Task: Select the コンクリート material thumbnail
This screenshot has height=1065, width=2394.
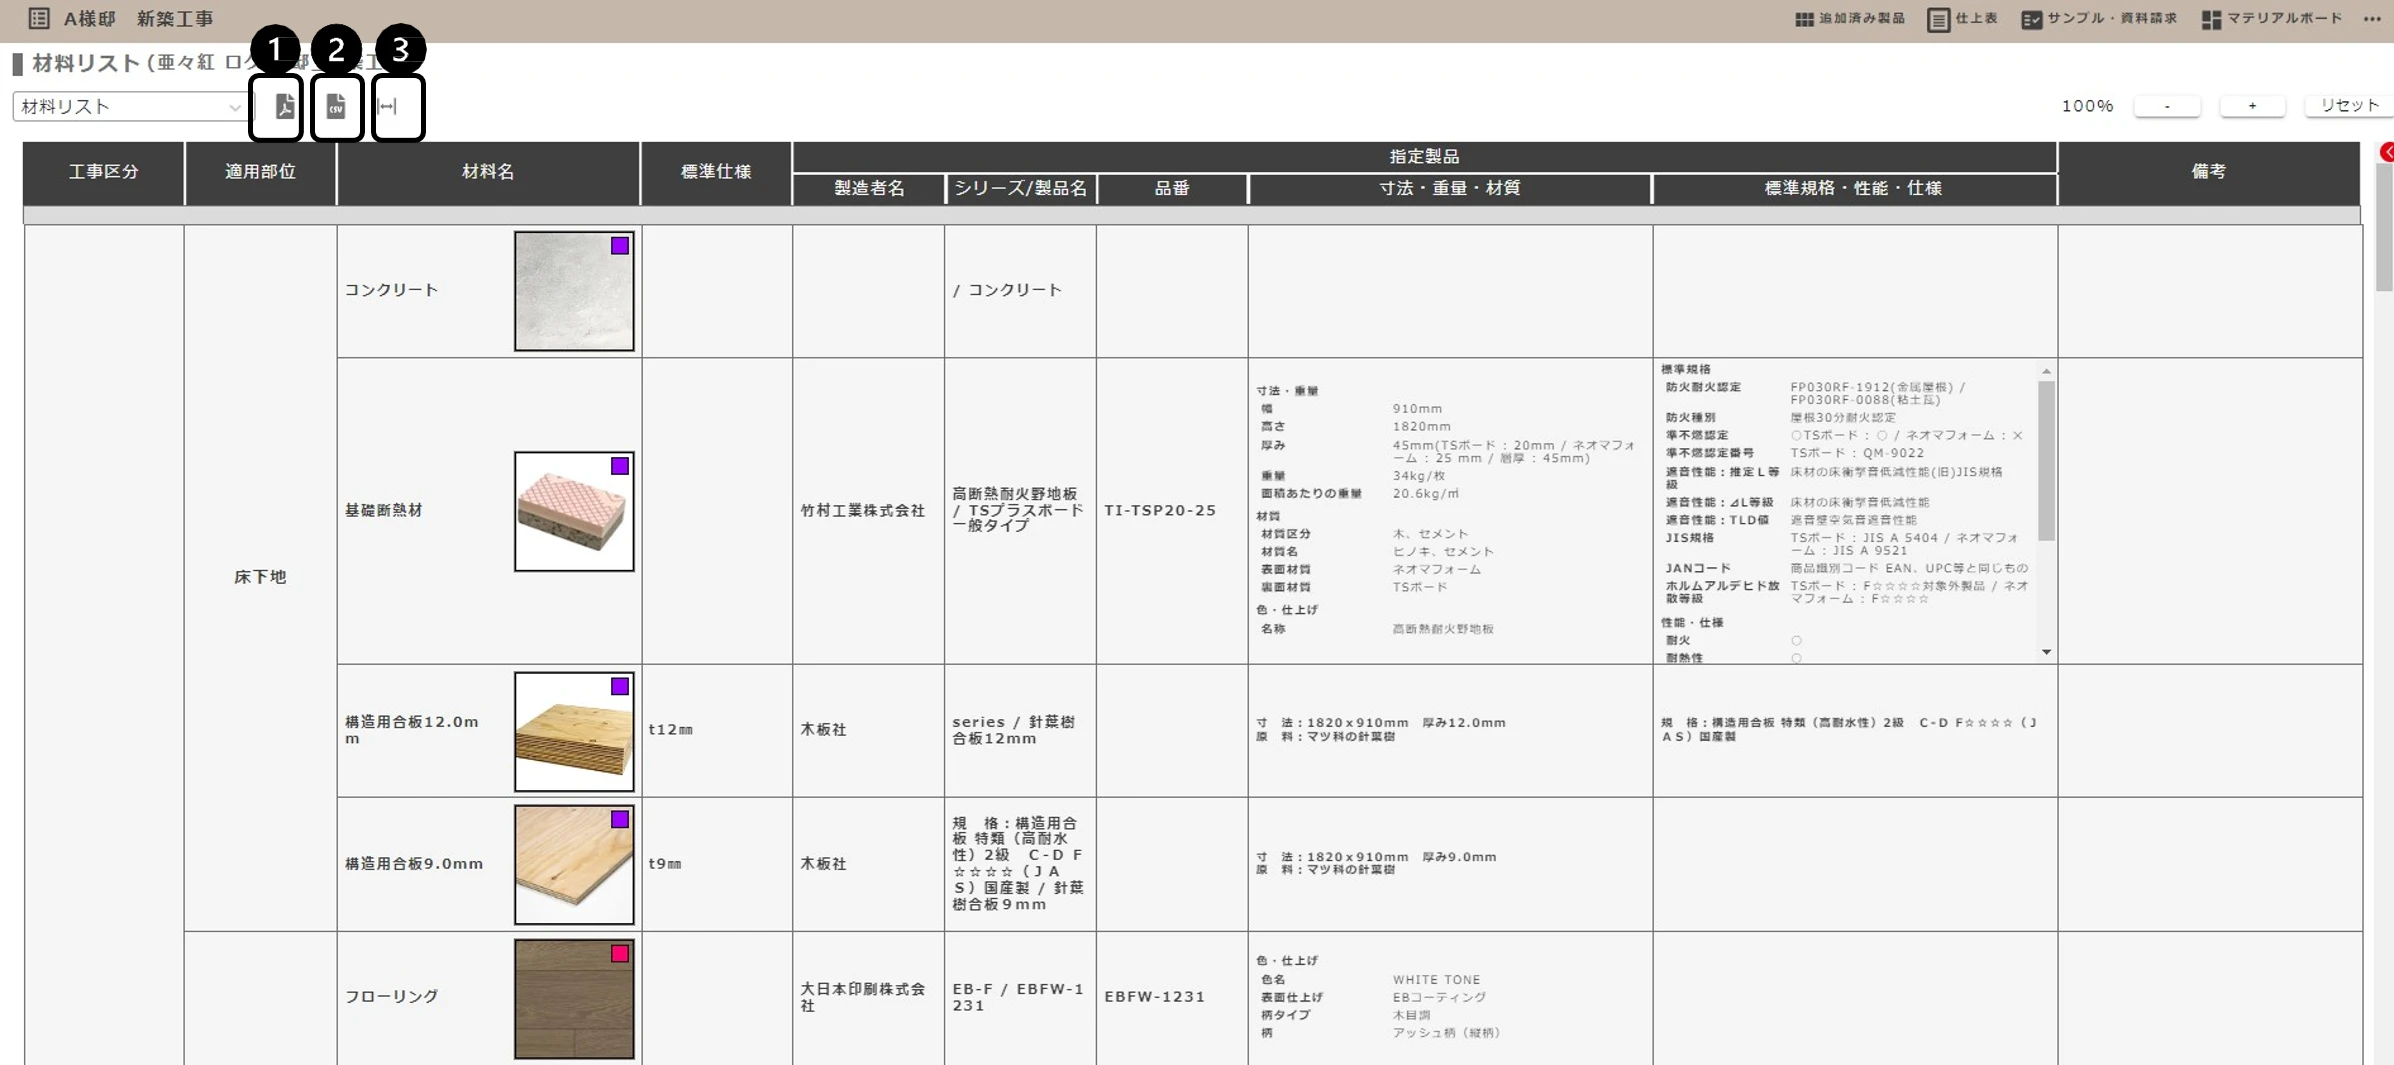Action: (574, 291)
